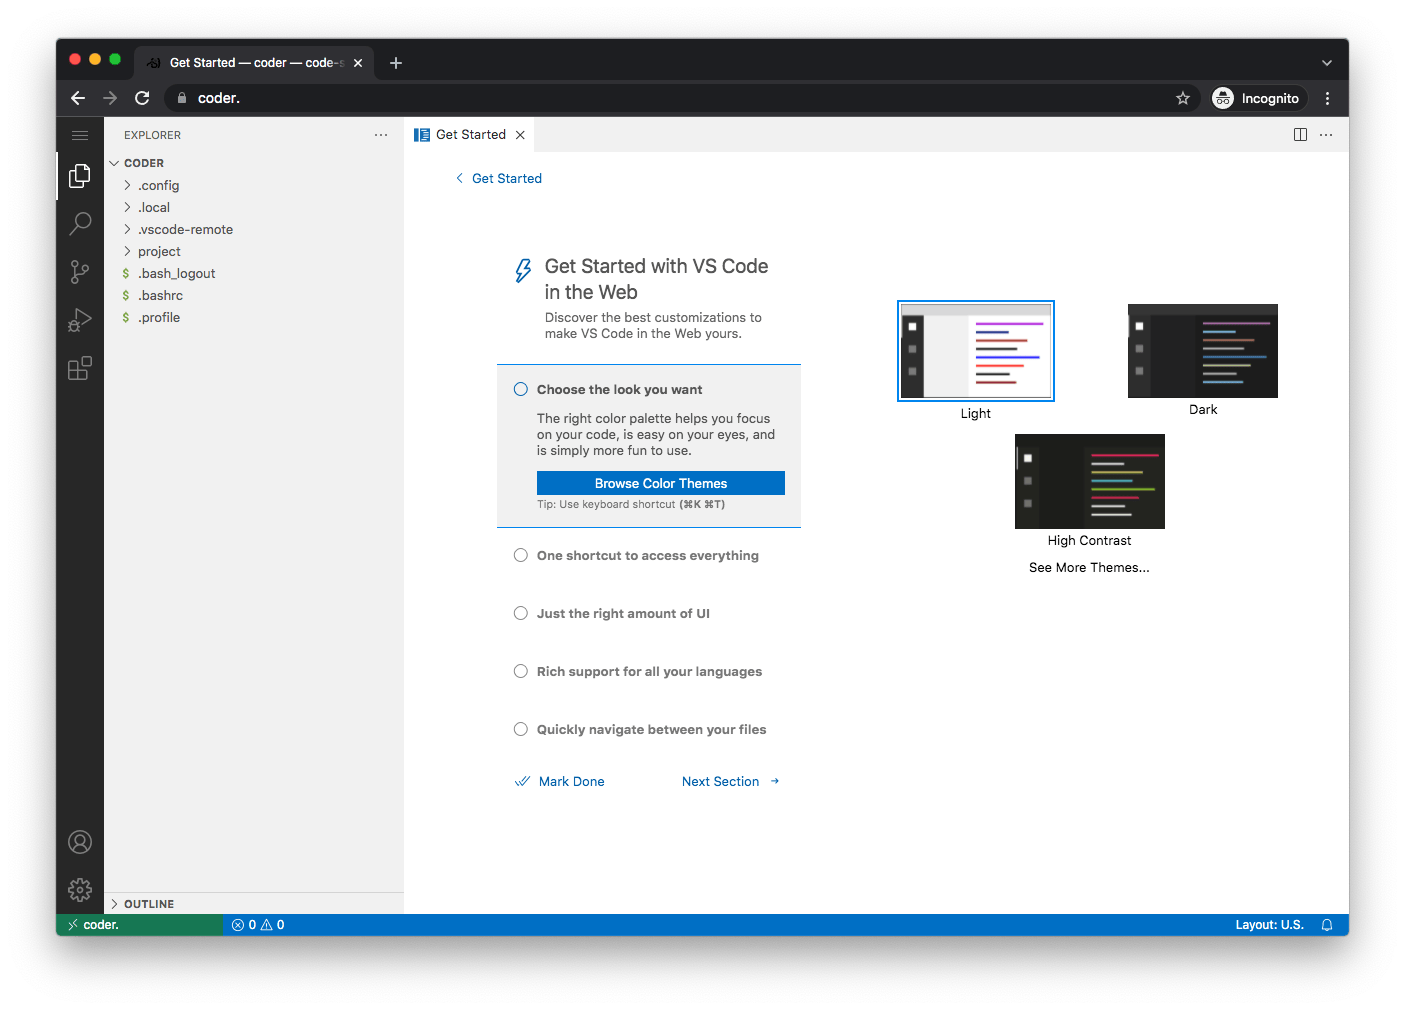Expand the .config folder
Viewport: 1405px width, 1010px height.
pyautogui.click(x=159, y=186)
